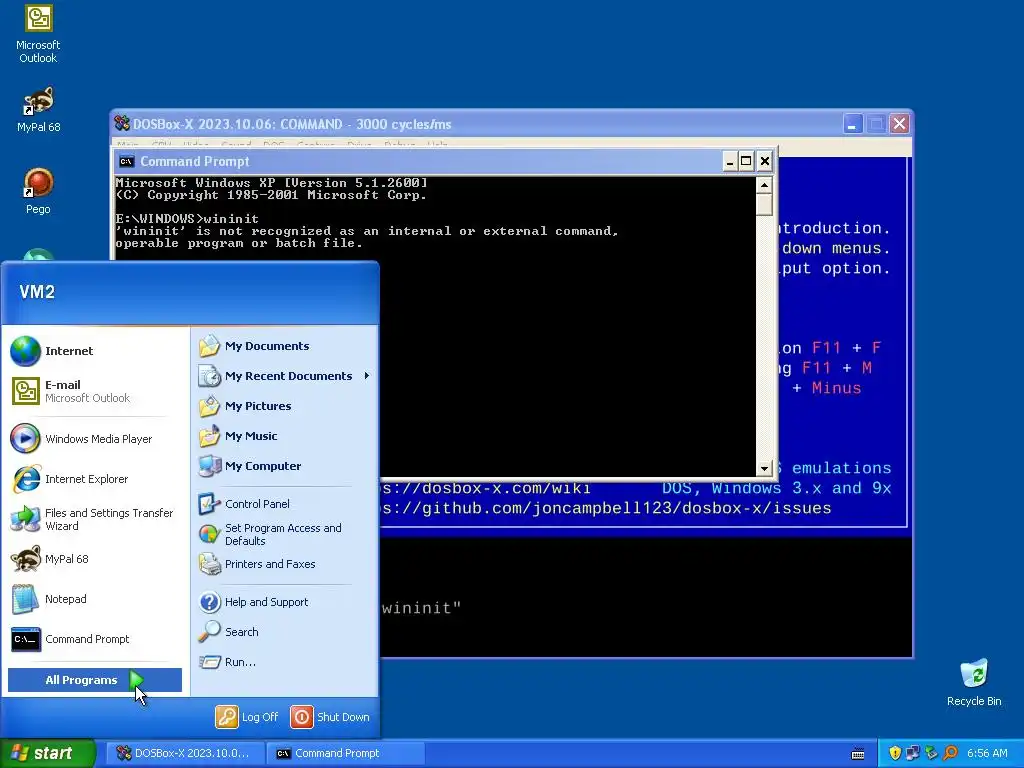
Task: Click Command Prompt scrollbar down arrow
Action: 764,468
